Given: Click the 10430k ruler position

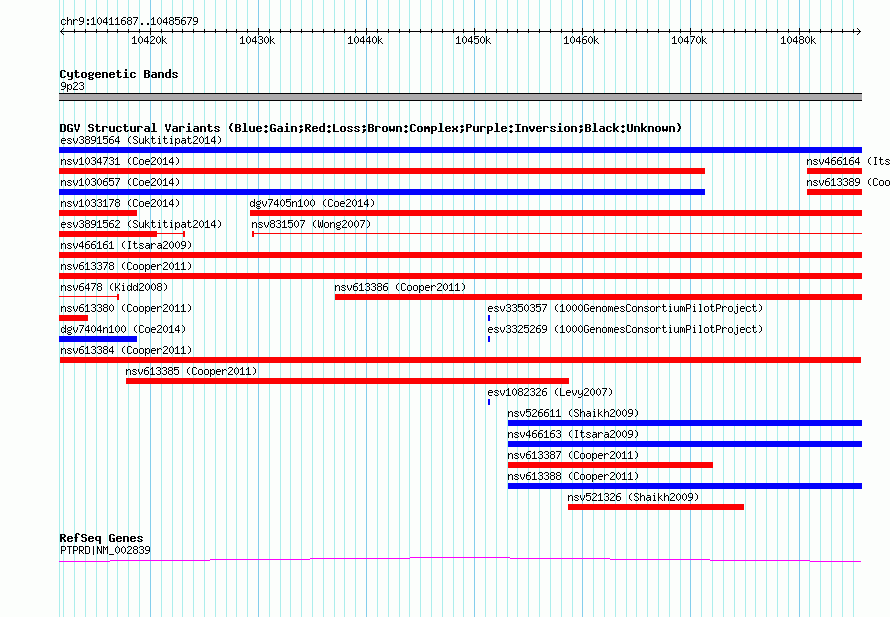Looking at the screenshot, I should click(x=257, y=40).
